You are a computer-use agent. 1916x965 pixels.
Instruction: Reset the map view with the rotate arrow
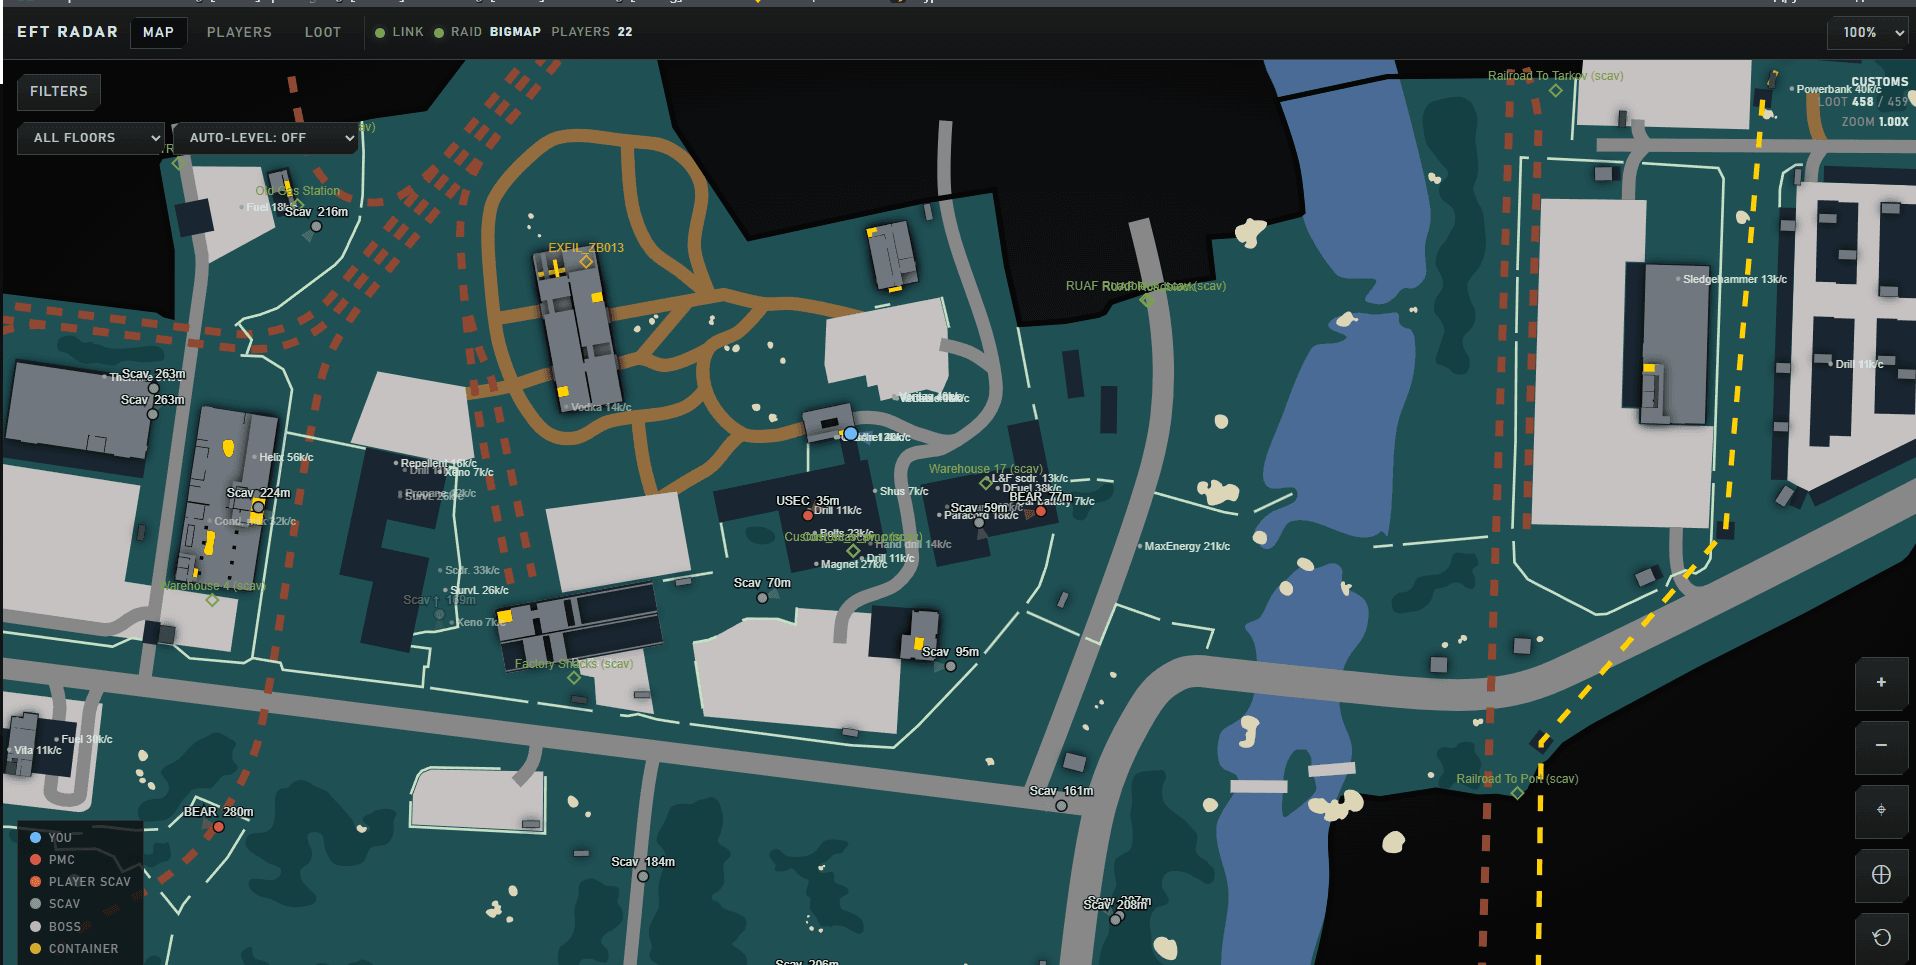coord(1881,938)
